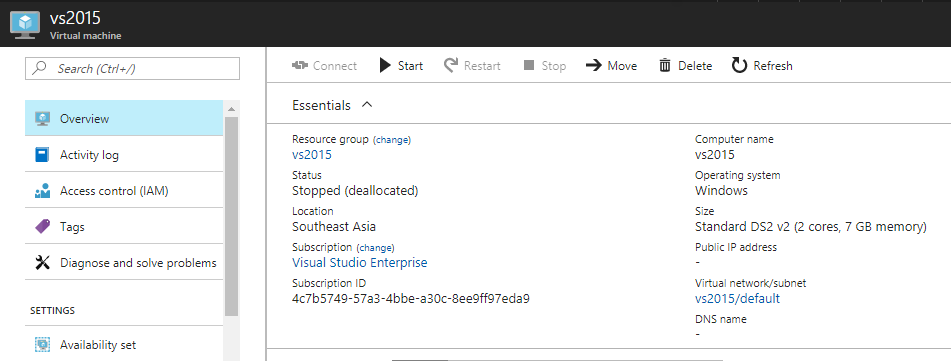Click the purple Tags icon
The width and height of the screenshot is (951, 361).
[x=42, y=227]
